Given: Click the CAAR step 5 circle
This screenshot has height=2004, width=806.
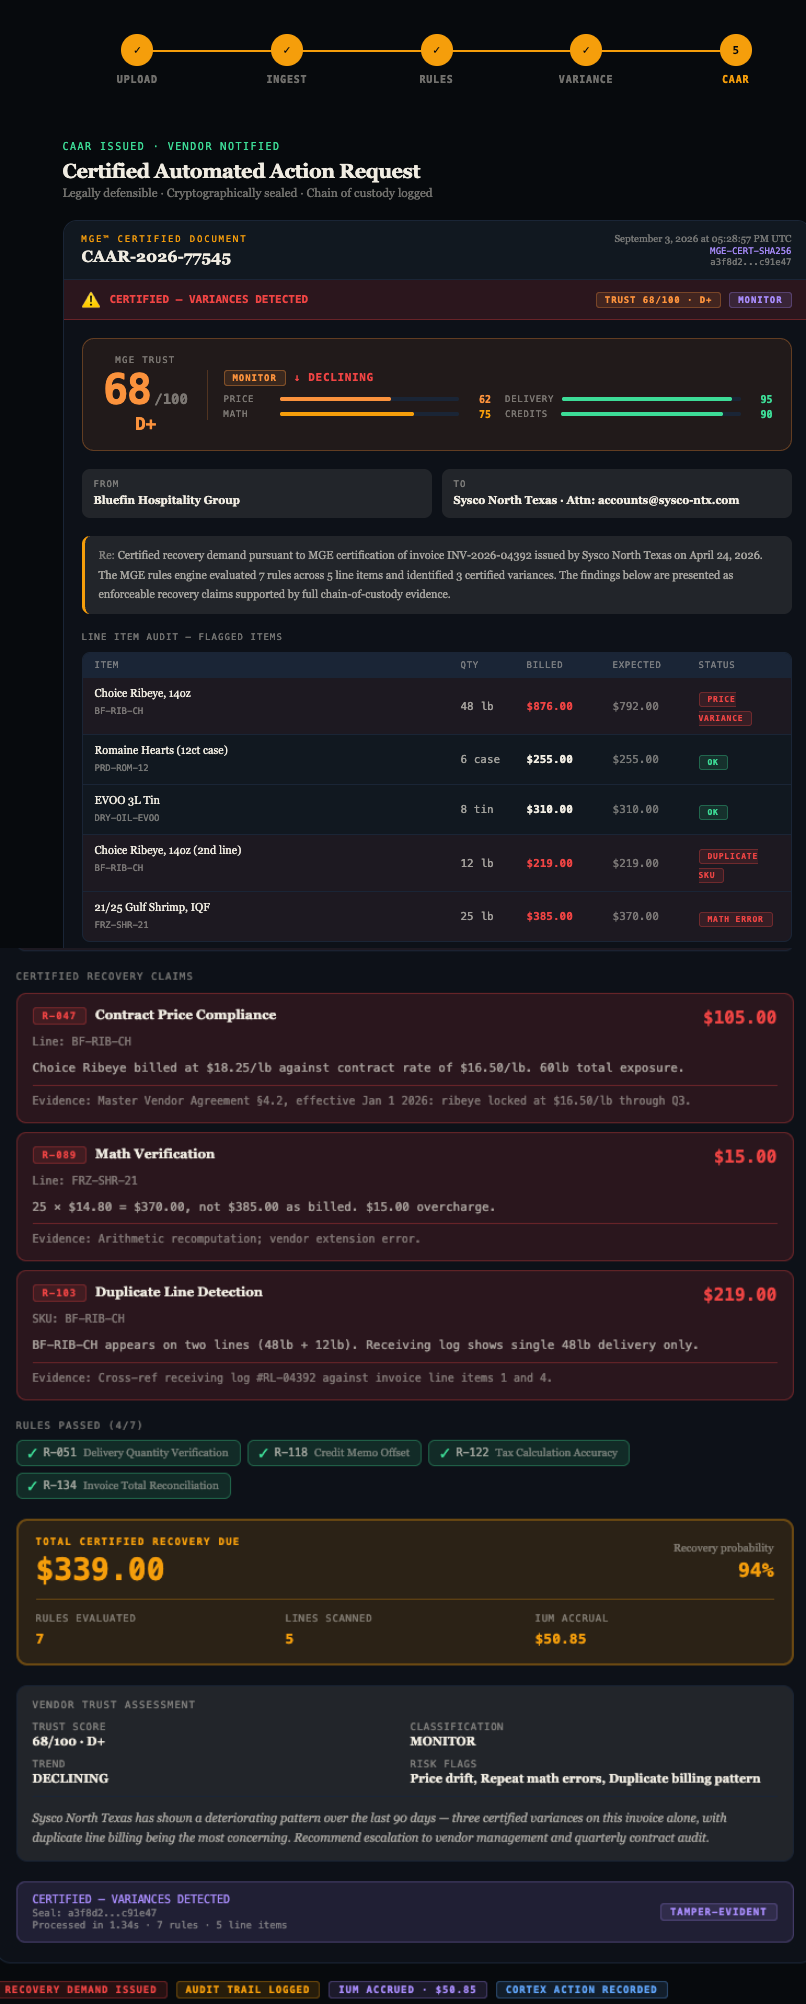Looking at the screenshot, I should (x=736, y=49).
